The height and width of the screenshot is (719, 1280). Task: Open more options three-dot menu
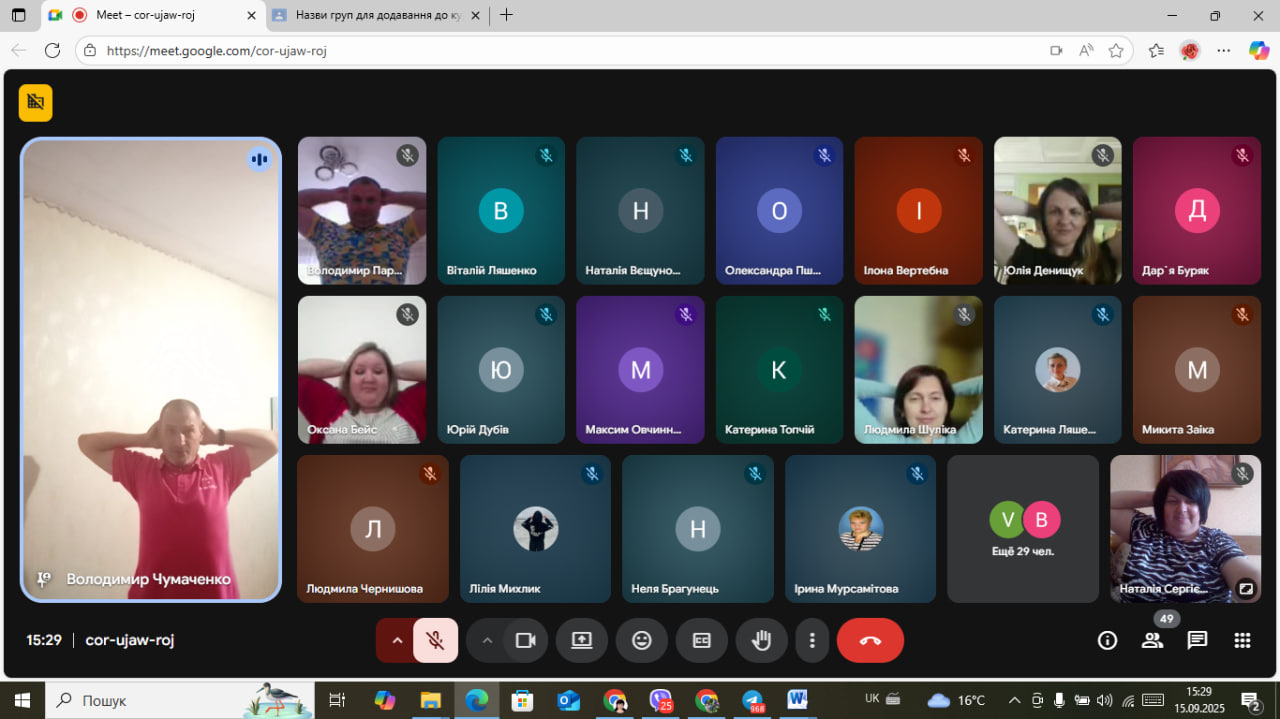point(813,641)
